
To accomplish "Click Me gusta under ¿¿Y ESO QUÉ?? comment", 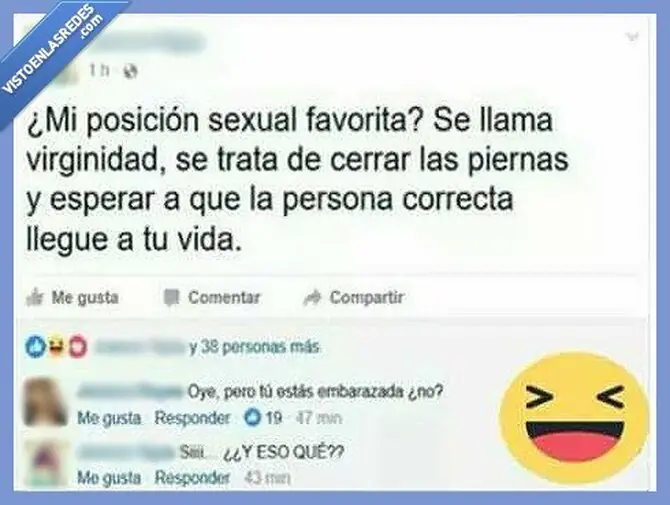I will [109, 477].
